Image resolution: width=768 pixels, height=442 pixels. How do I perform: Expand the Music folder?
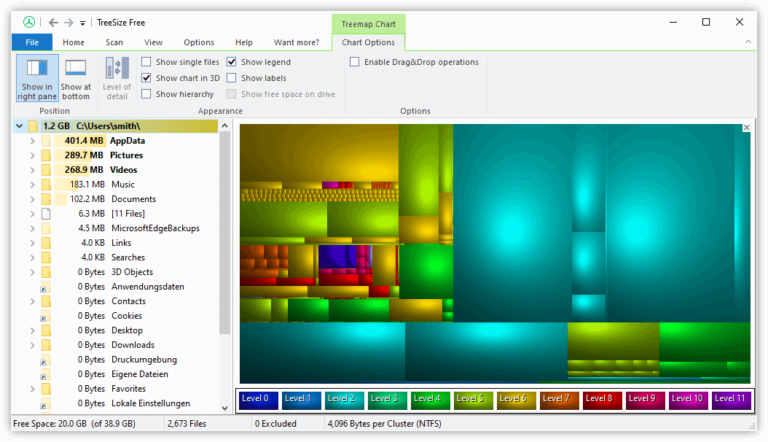[32, 185]
